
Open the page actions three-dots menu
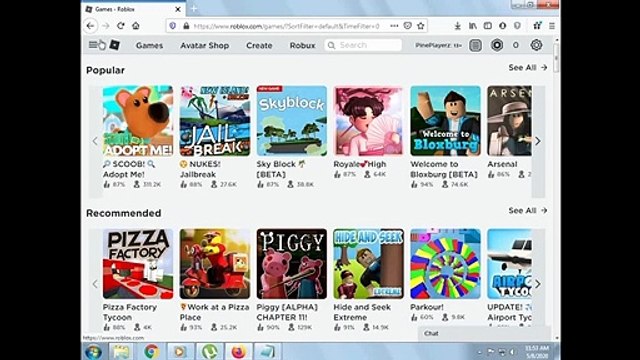[394, 26]
